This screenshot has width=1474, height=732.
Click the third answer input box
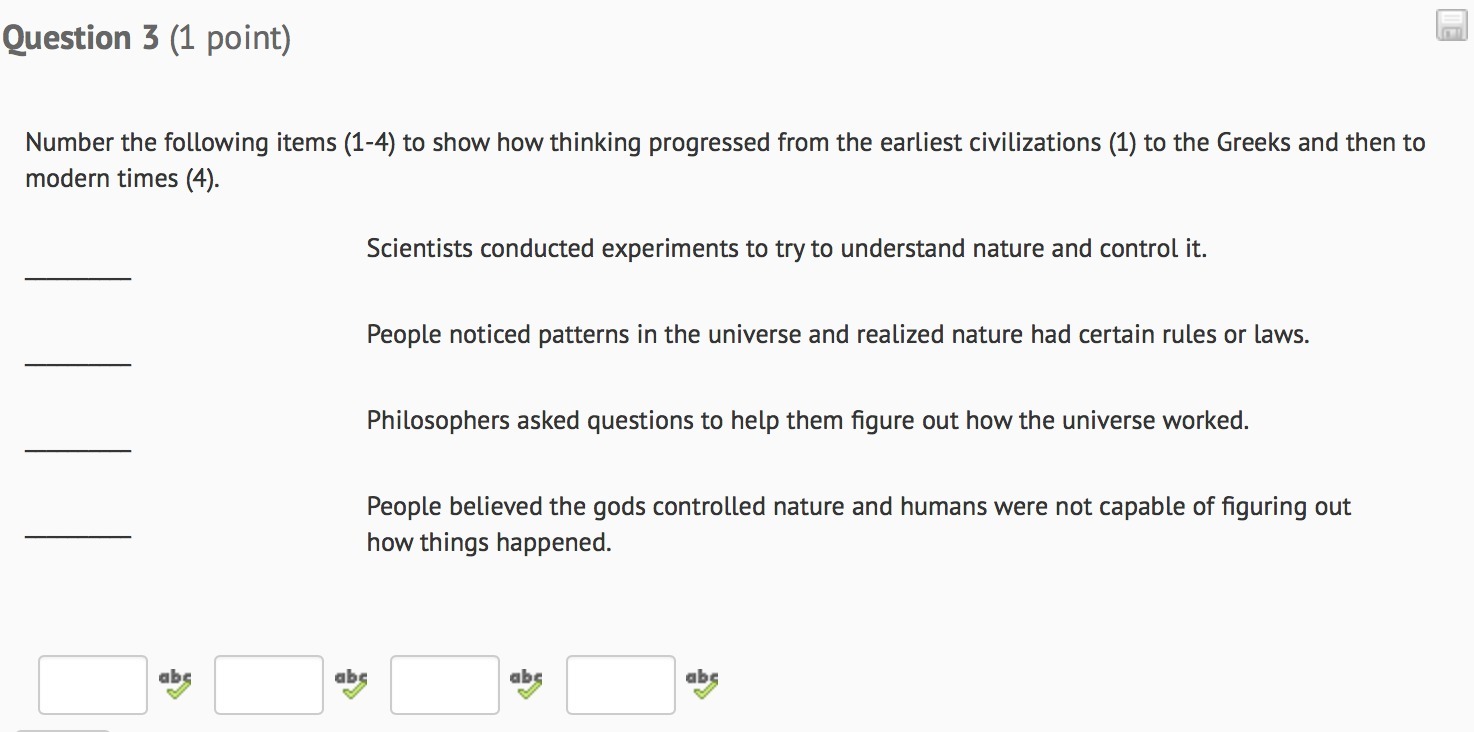(x=445, y=684)
